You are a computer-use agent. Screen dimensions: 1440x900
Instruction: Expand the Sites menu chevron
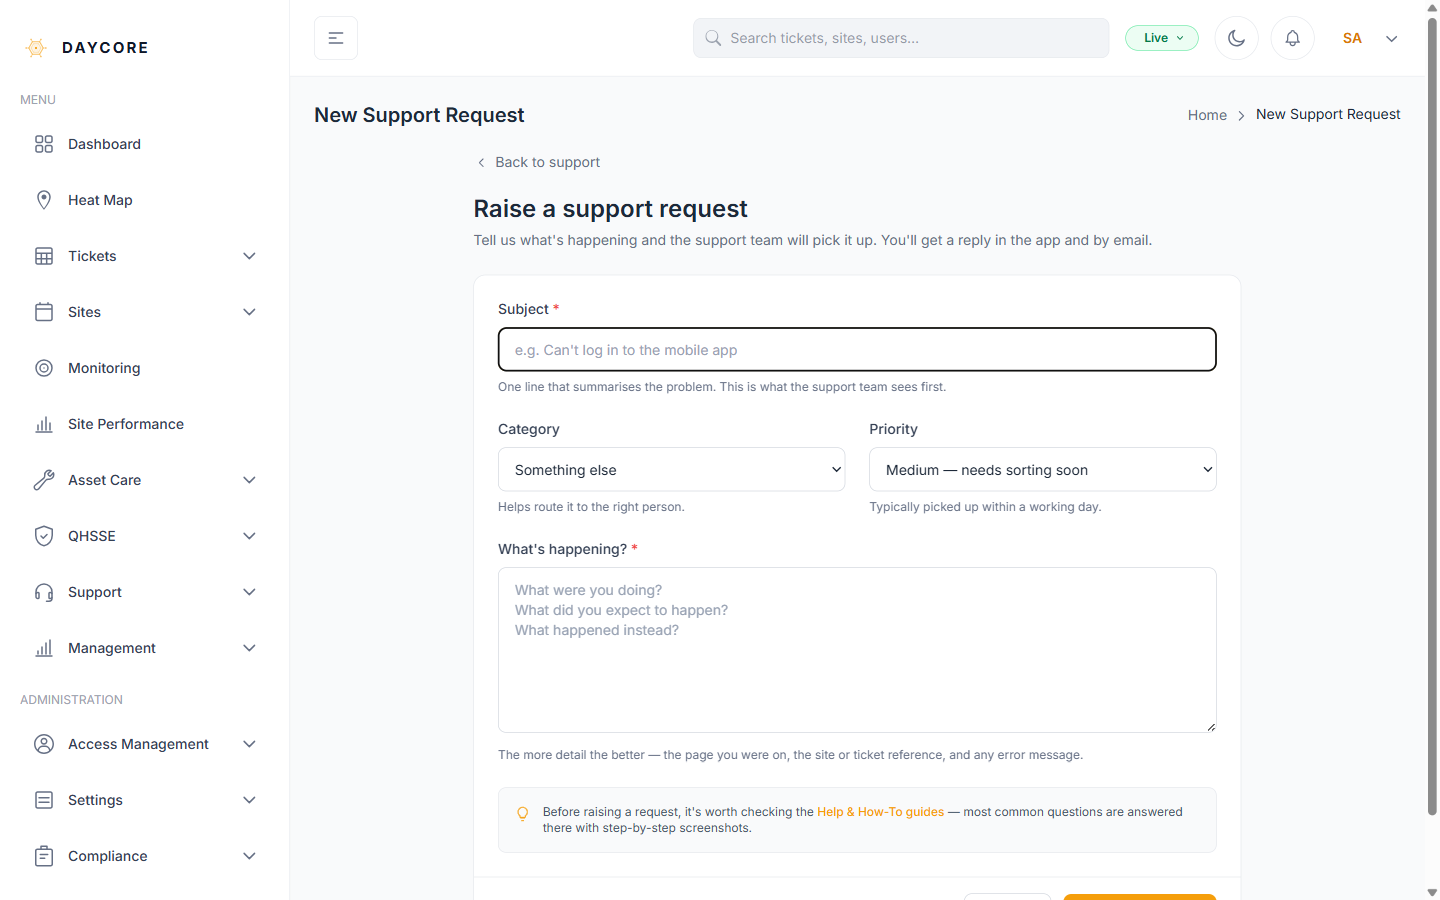(x=250, y=312)
